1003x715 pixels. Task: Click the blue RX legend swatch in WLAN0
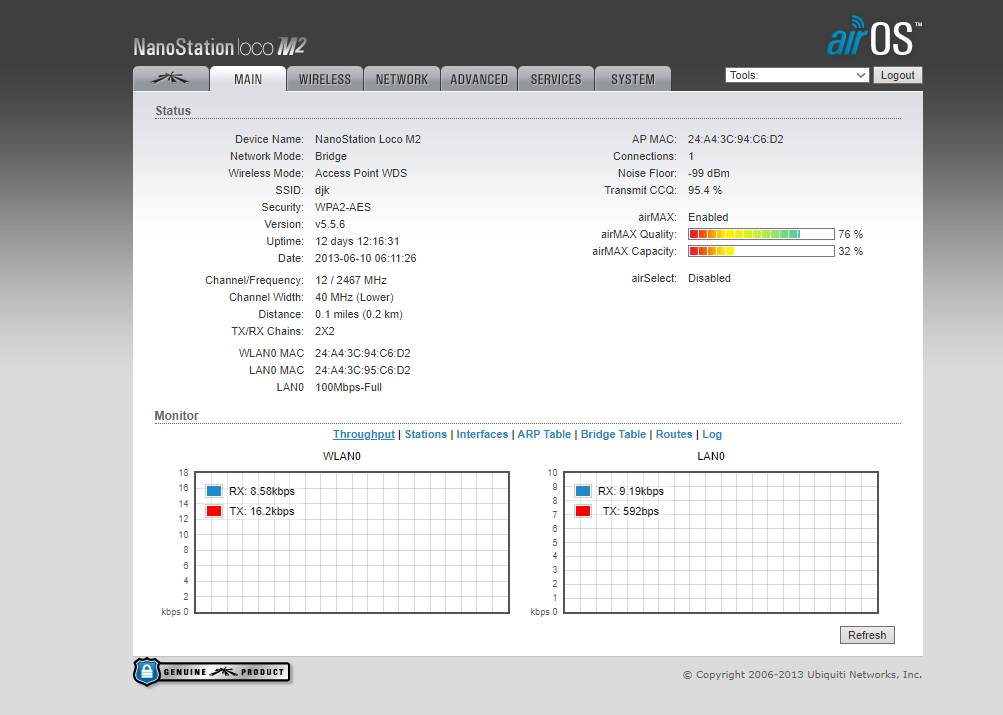tap(214, 491)
